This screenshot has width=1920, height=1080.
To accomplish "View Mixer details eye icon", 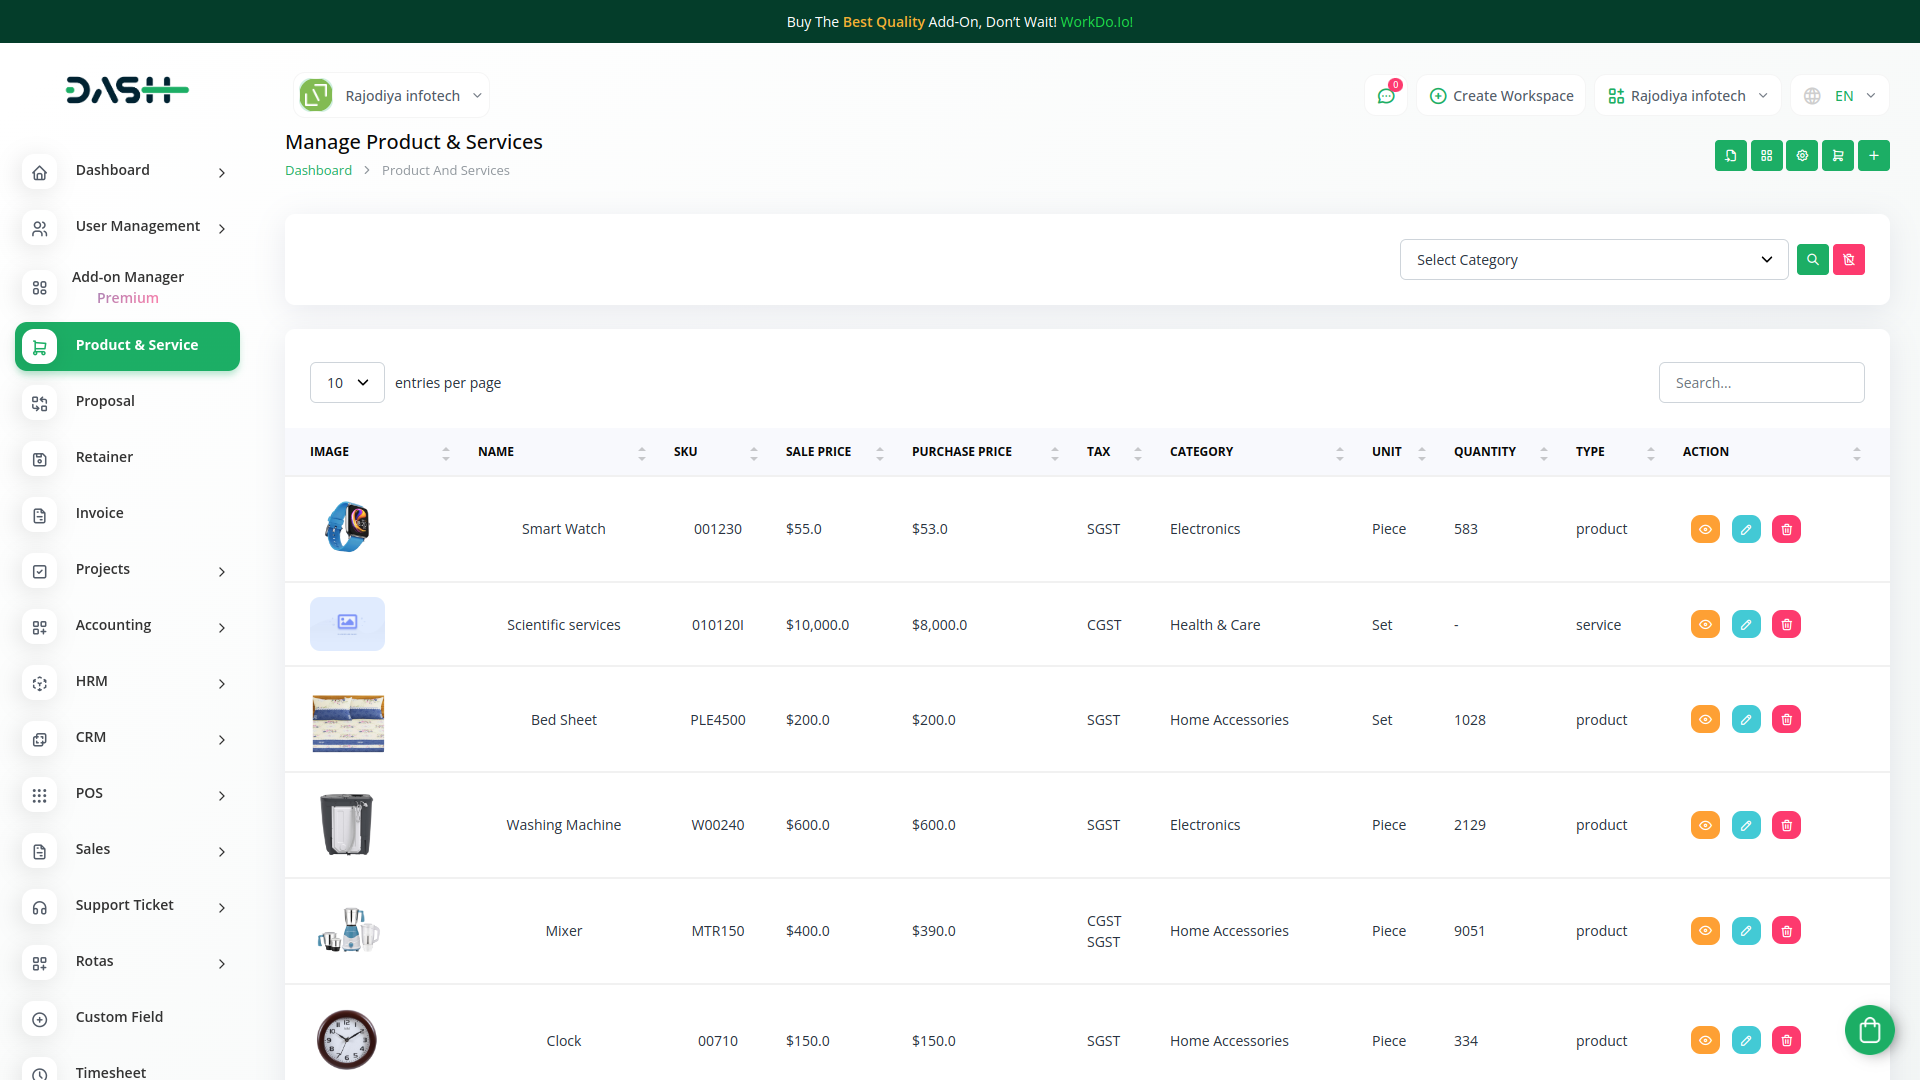I will pyautogui.click(x=1705, y=931).
